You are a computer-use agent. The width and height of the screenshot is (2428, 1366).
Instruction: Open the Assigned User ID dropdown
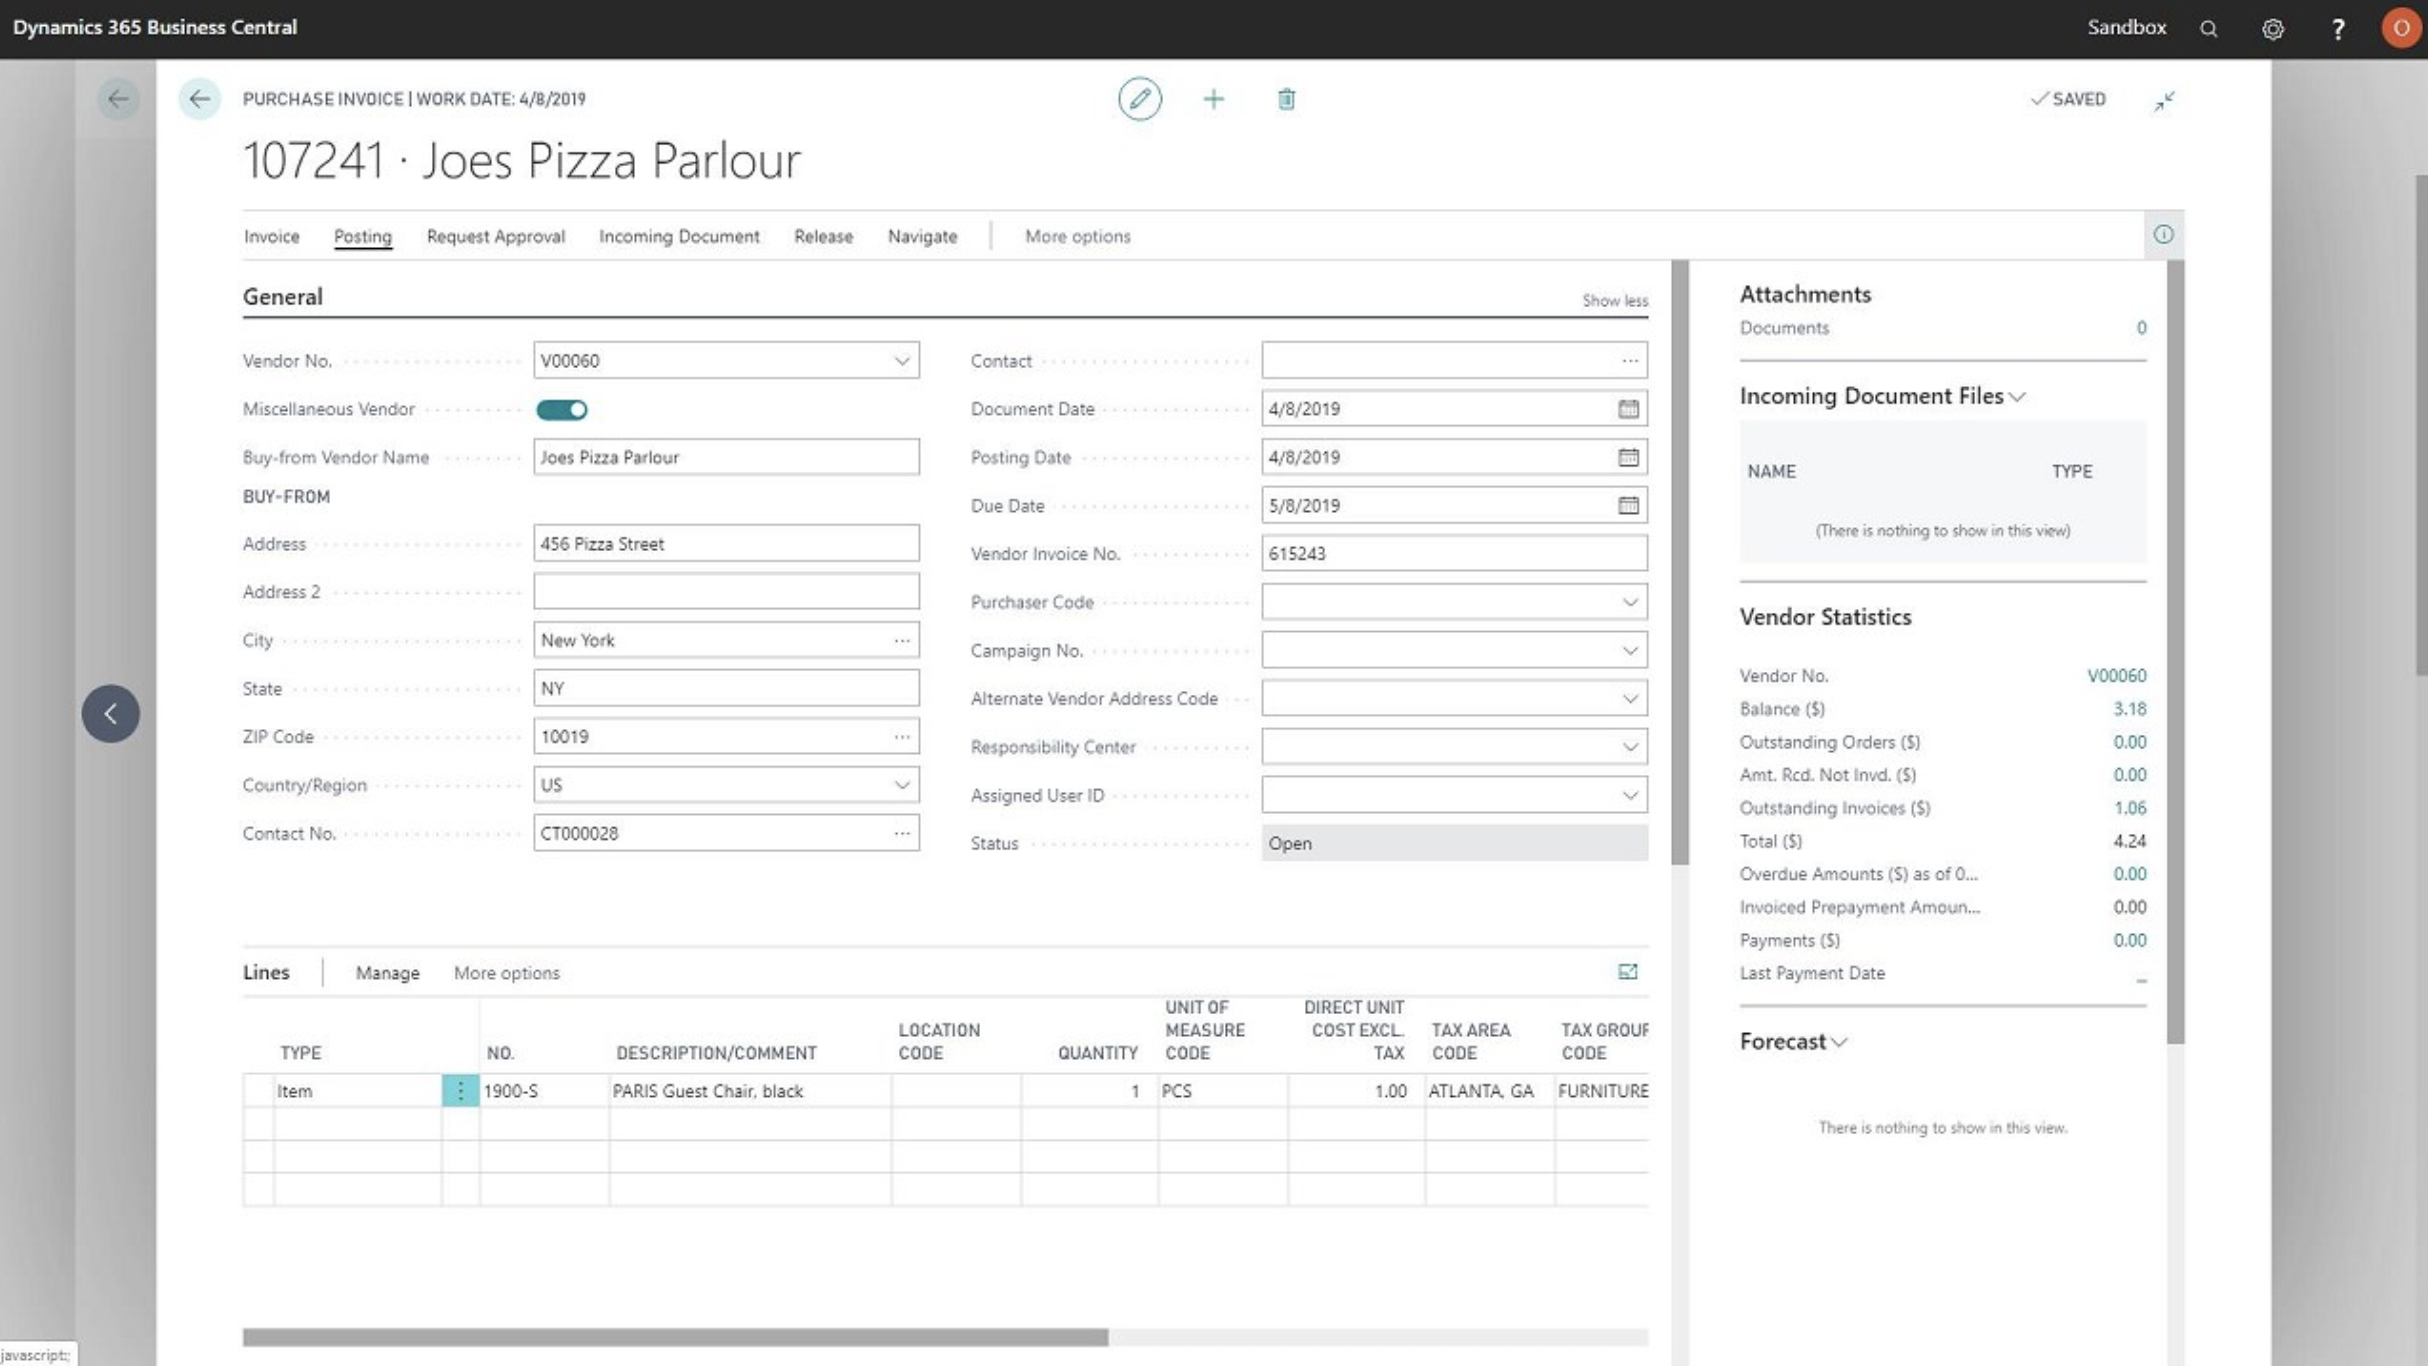click(1629, 795)
